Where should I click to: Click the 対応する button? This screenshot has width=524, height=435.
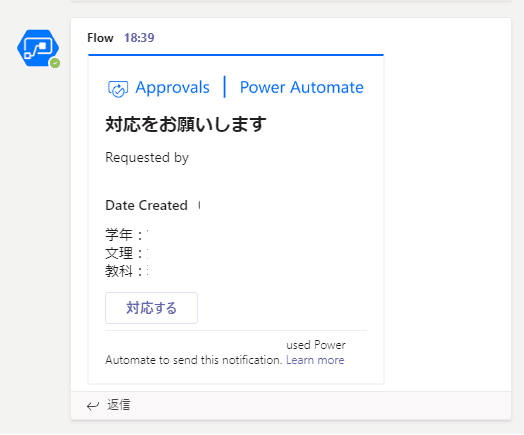151,308
